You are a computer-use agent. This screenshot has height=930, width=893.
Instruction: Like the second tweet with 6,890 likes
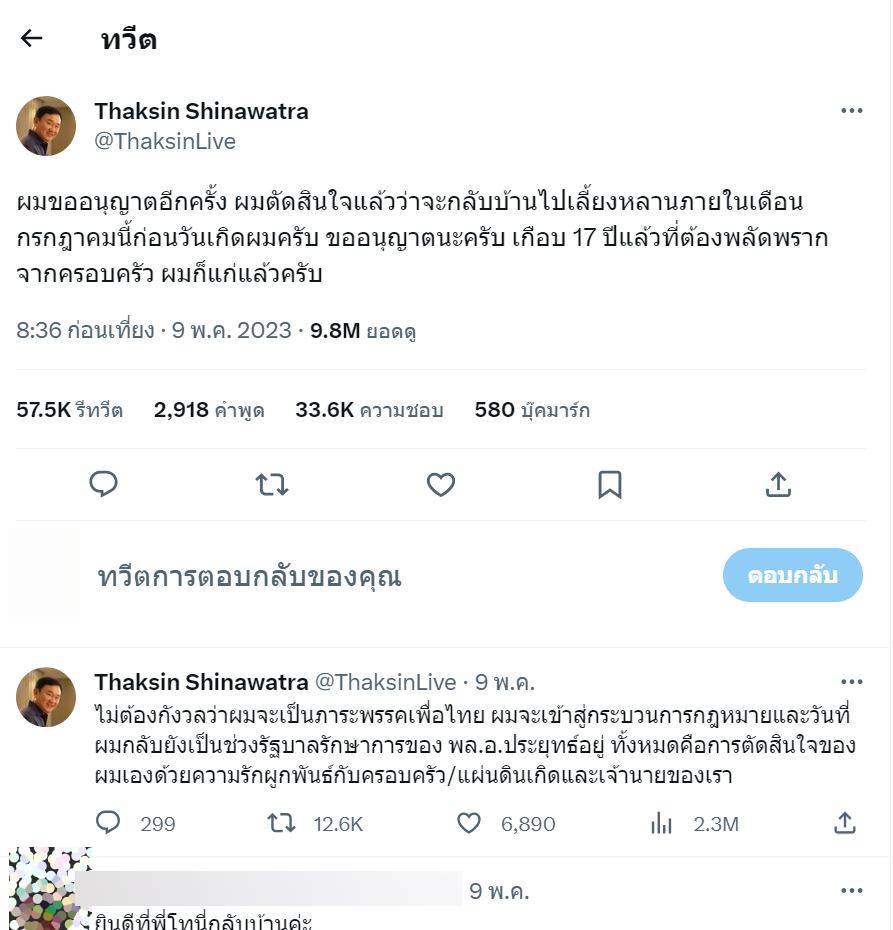pos(469,823)
